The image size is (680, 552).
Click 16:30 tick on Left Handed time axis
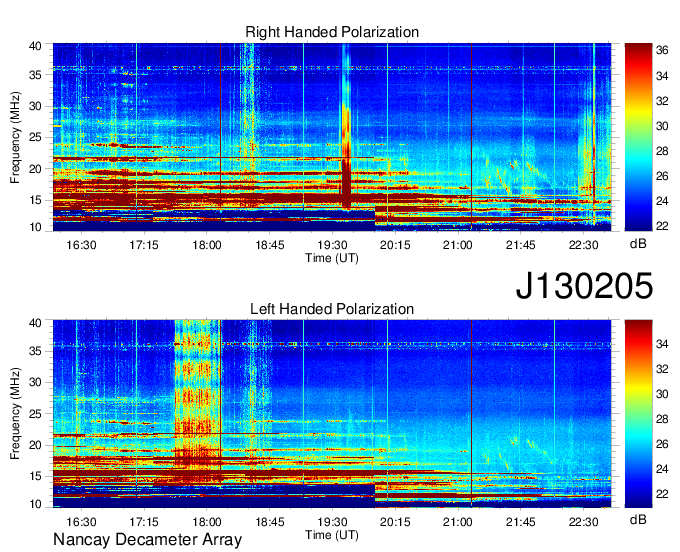pos(81,522)
